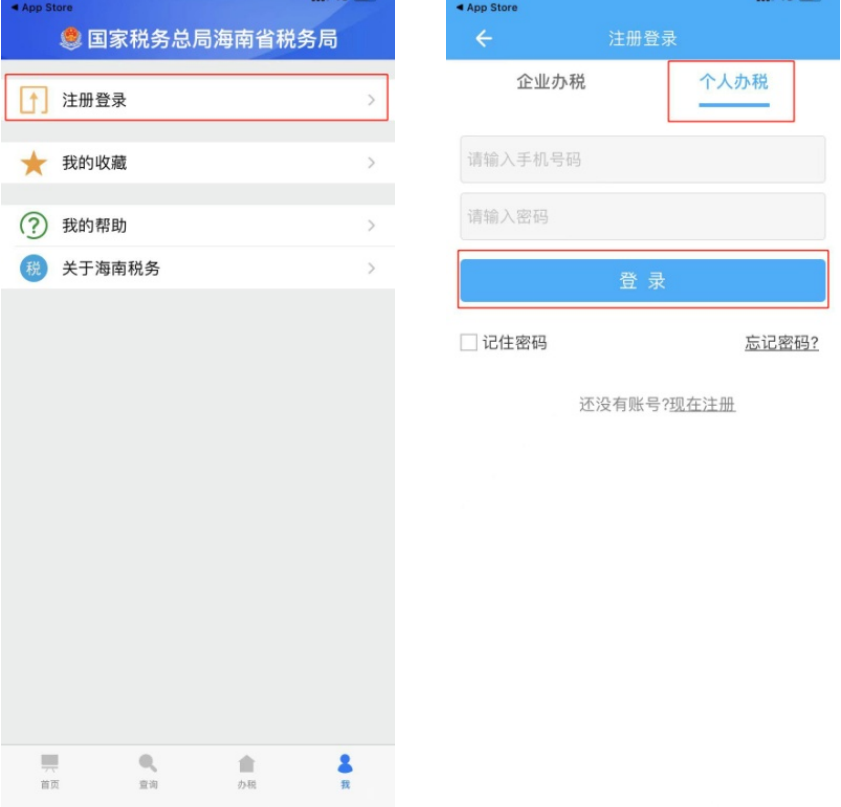This screenshot has width=841, height=807.
Task: Switch to the 个人办税 tab
Action: [733, 83]
